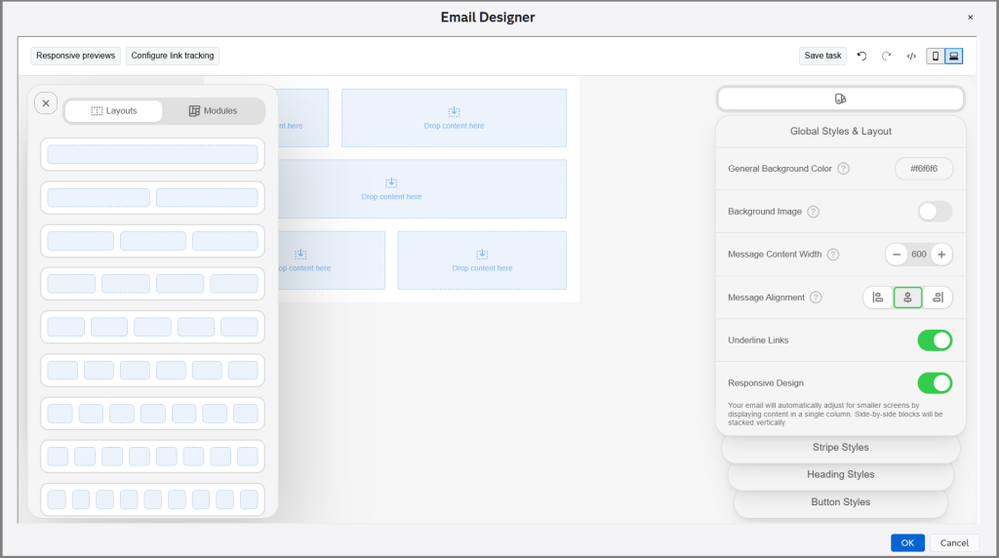This screenshot has height=558, width=999.
Task: Select the full-width middle drop content block
Action: tap(422, 189)
